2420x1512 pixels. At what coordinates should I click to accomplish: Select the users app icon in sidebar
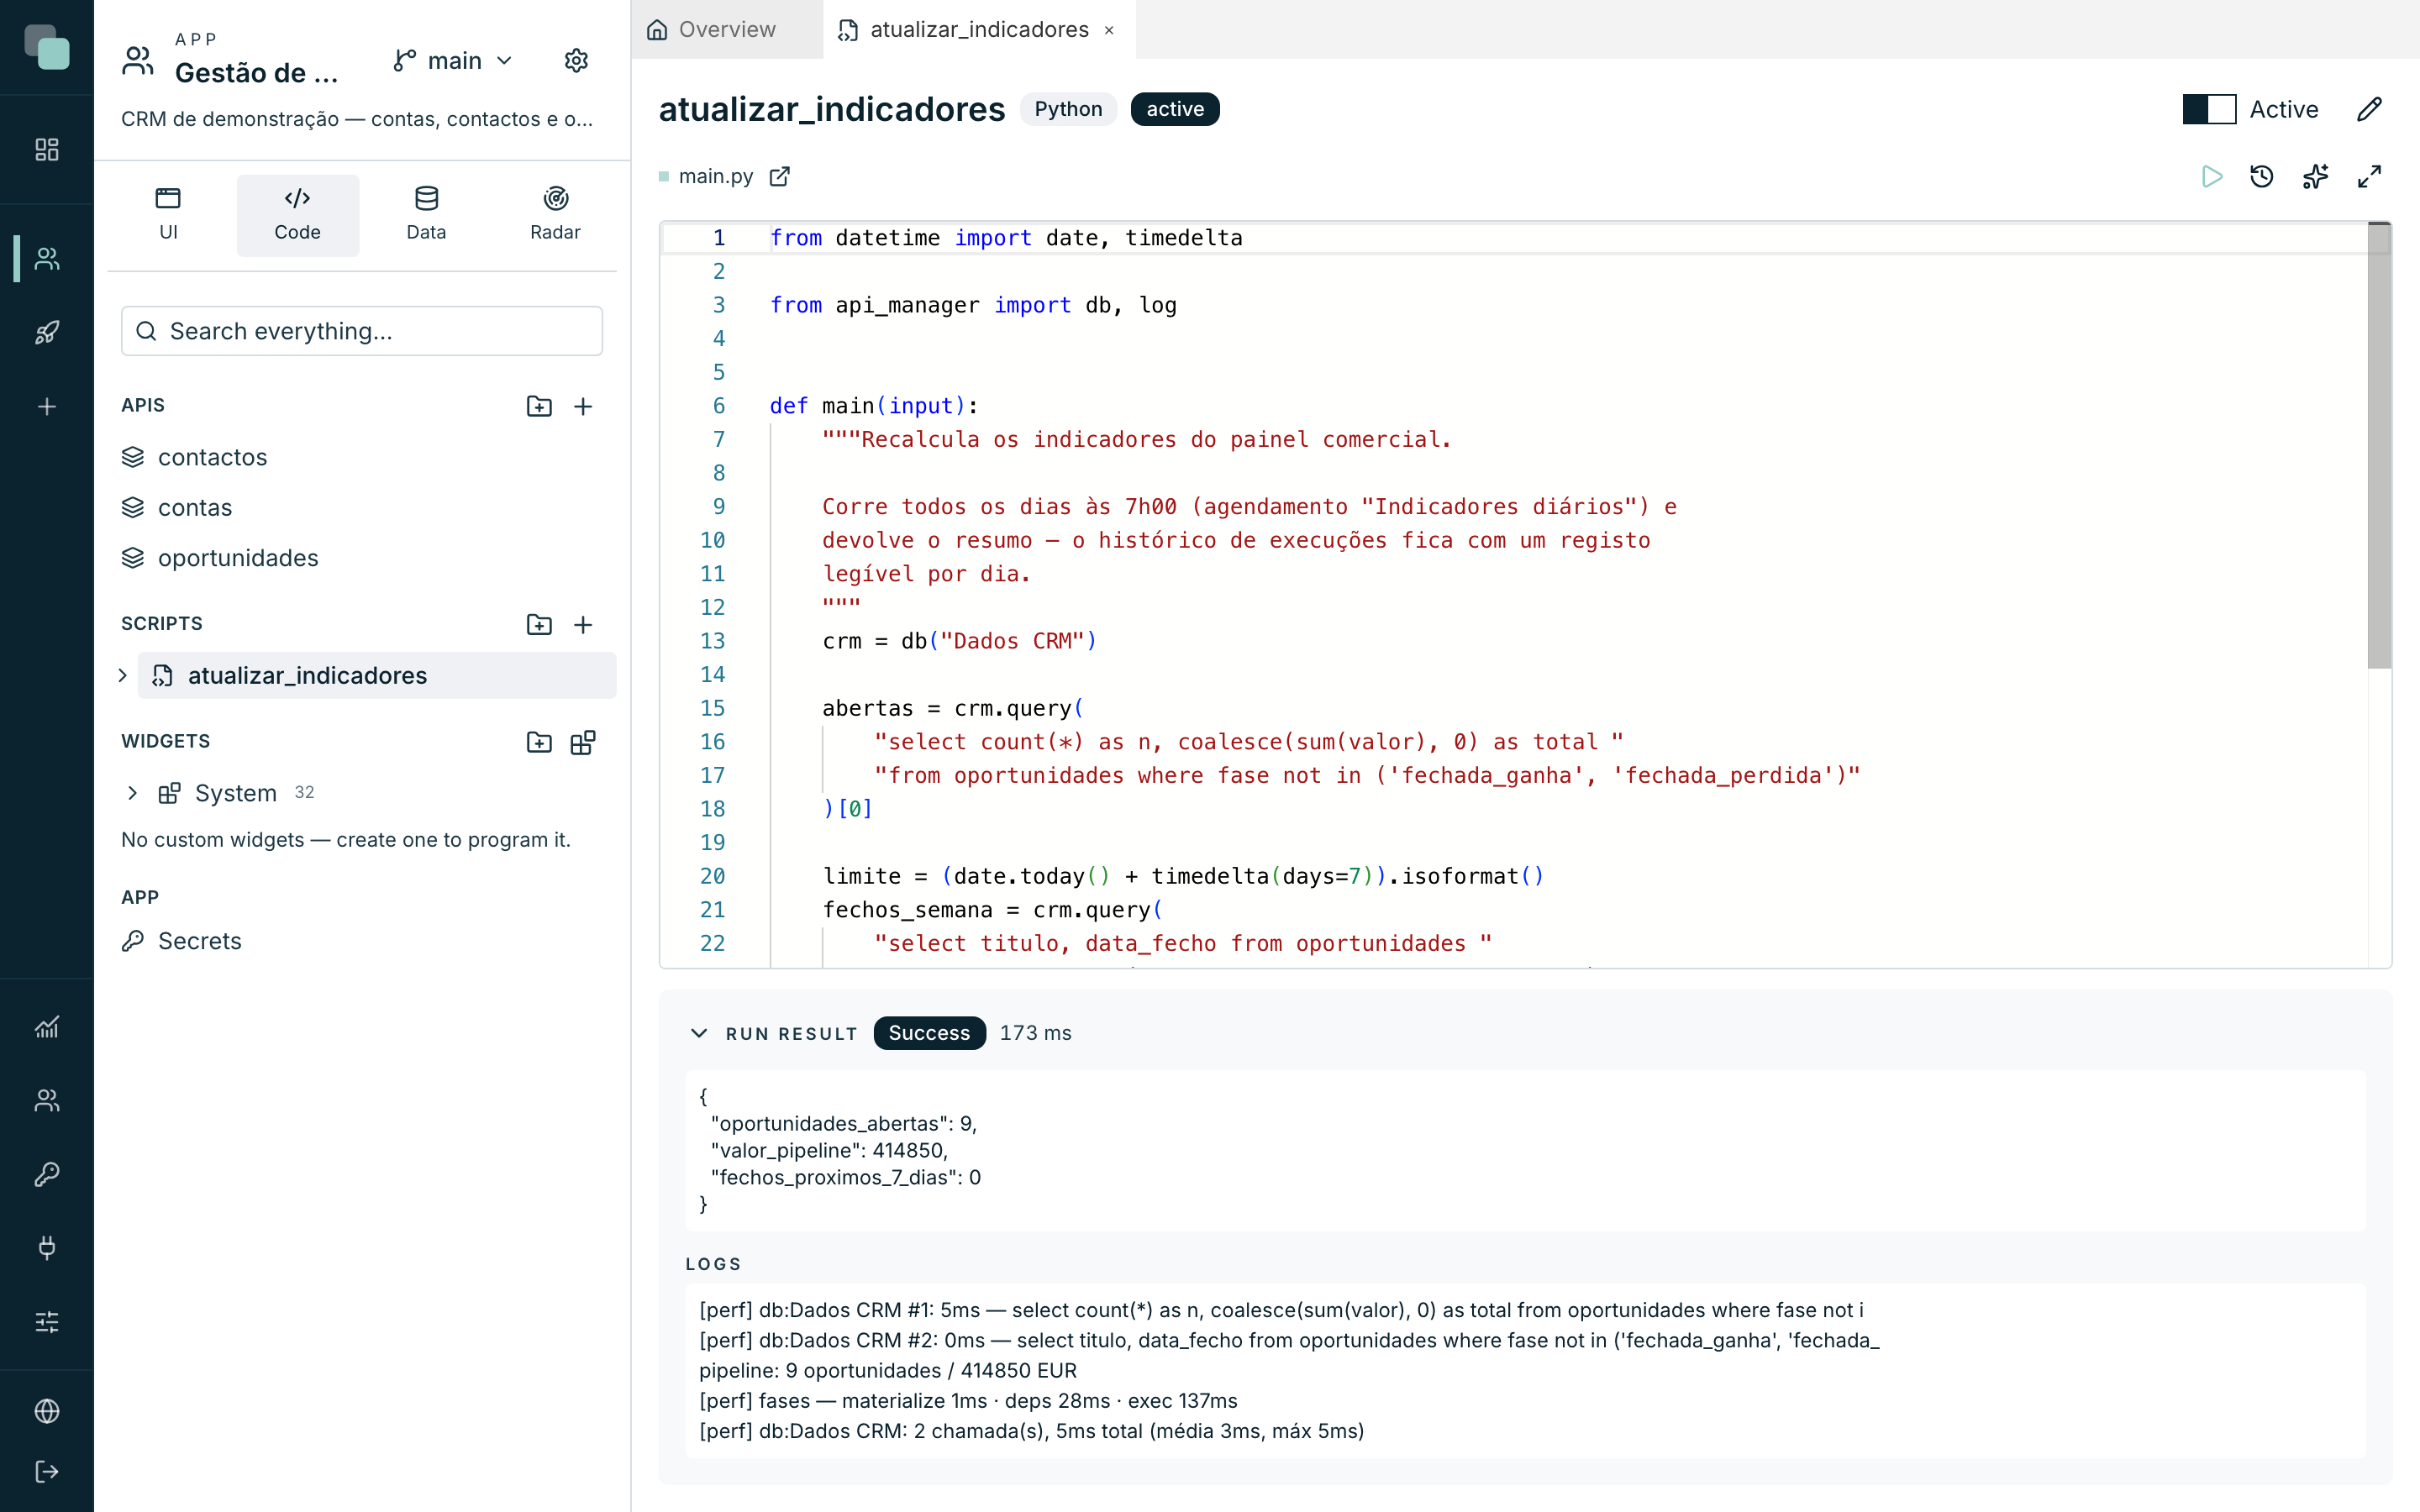[x=47, y=259]
